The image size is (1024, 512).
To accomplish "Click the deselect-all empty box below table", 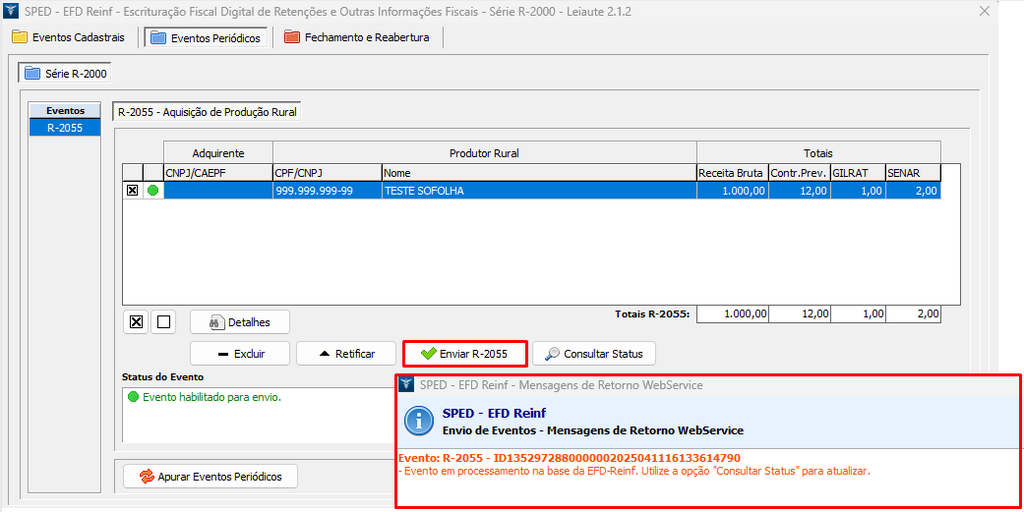I will [x=164, y=322].
